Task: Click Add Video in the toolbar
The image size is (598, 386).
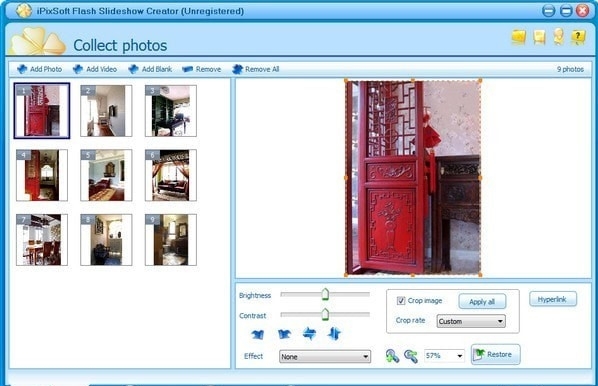Action: point(95,69)
